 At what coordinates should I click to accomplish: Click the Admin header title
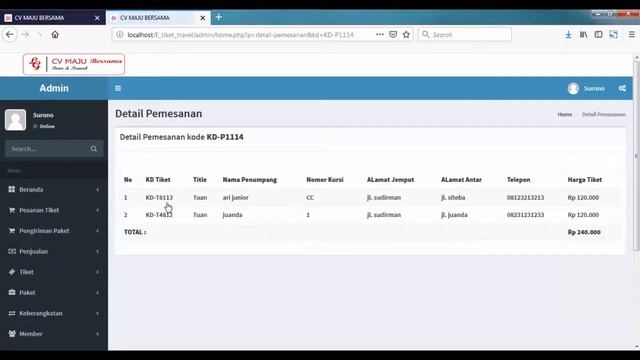[54, 88]
